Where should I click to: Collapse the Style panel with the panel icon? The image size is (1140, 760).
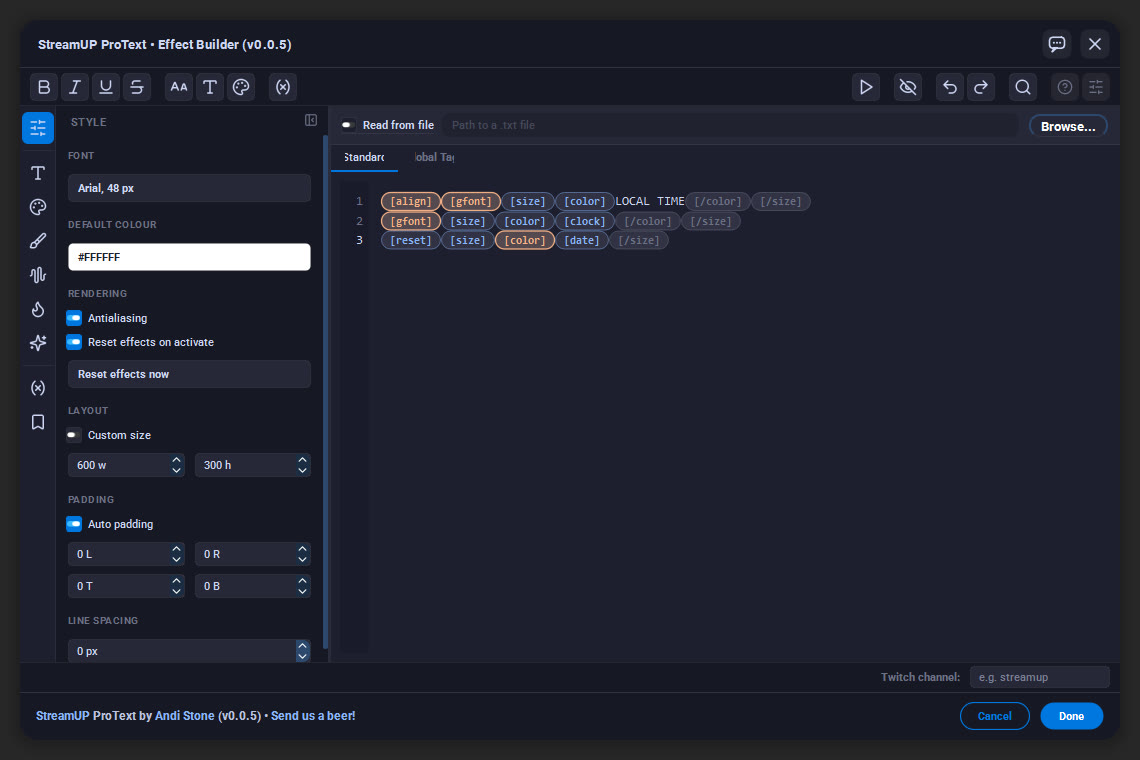pos(310,120)
